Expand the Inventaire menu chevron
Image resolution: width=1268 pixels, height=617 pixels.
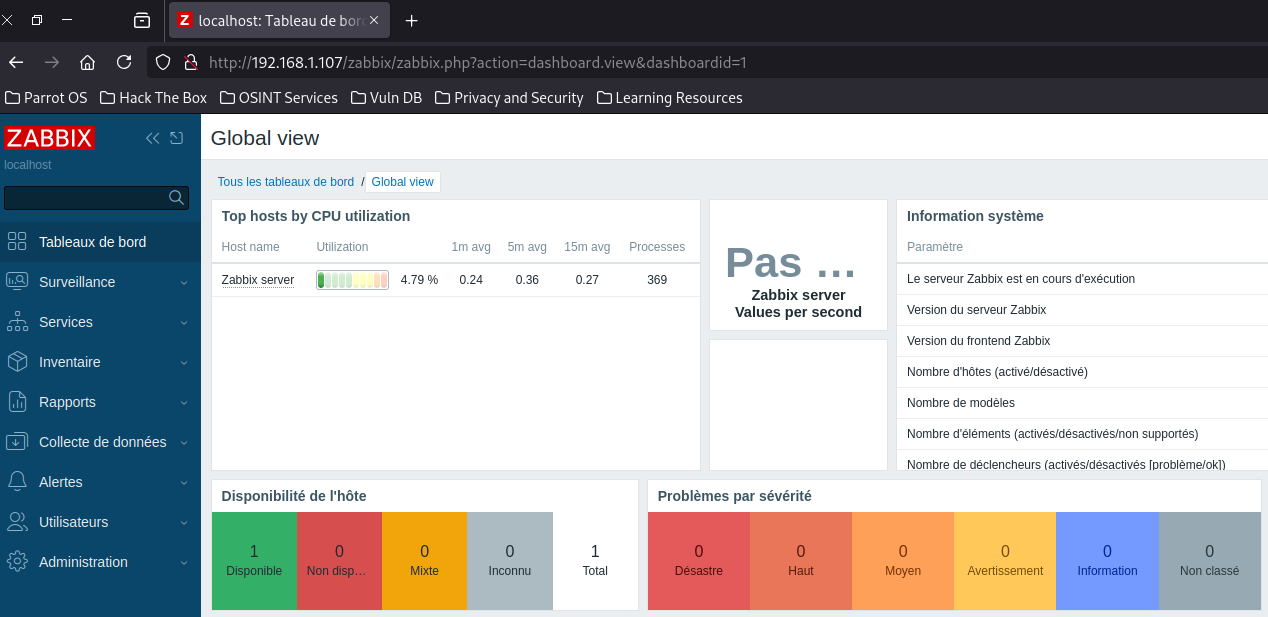click(184, 363)
